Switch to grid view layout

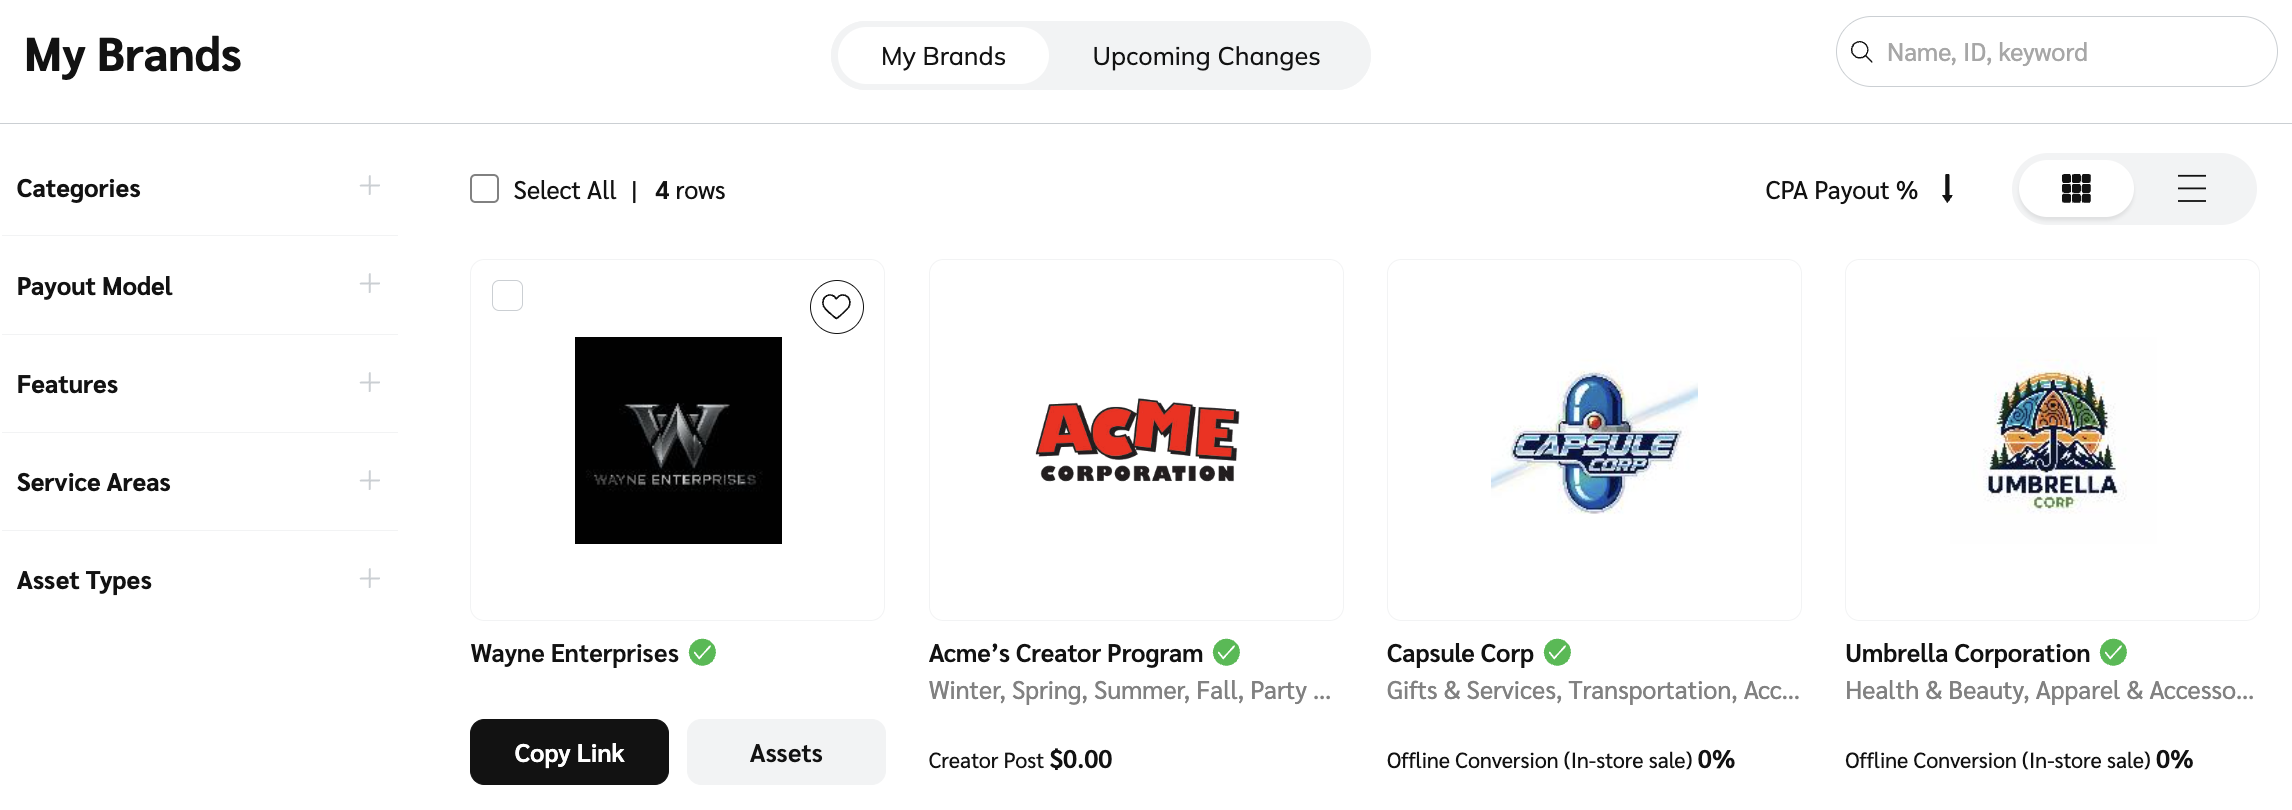click(2076, 189)
